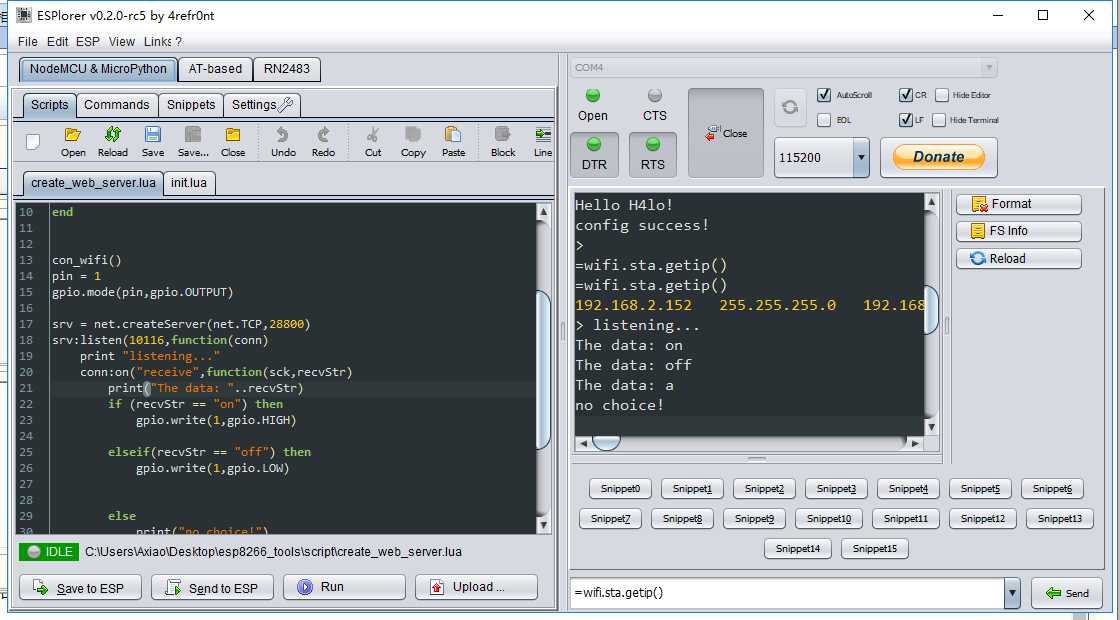
Task: Open the Links menu
Action: pyautogui.click(x=158, y=41)
